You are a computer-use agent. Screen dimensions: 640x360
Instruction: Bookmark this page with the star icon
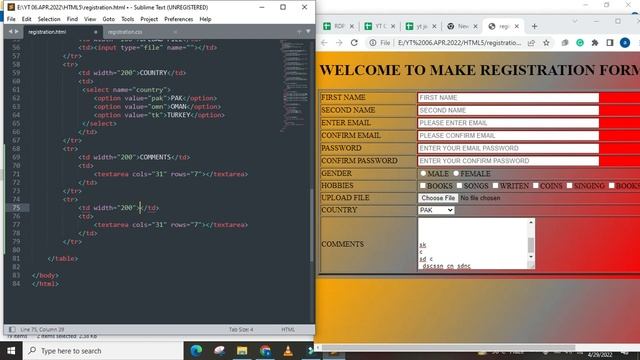(x=546, y=43)
